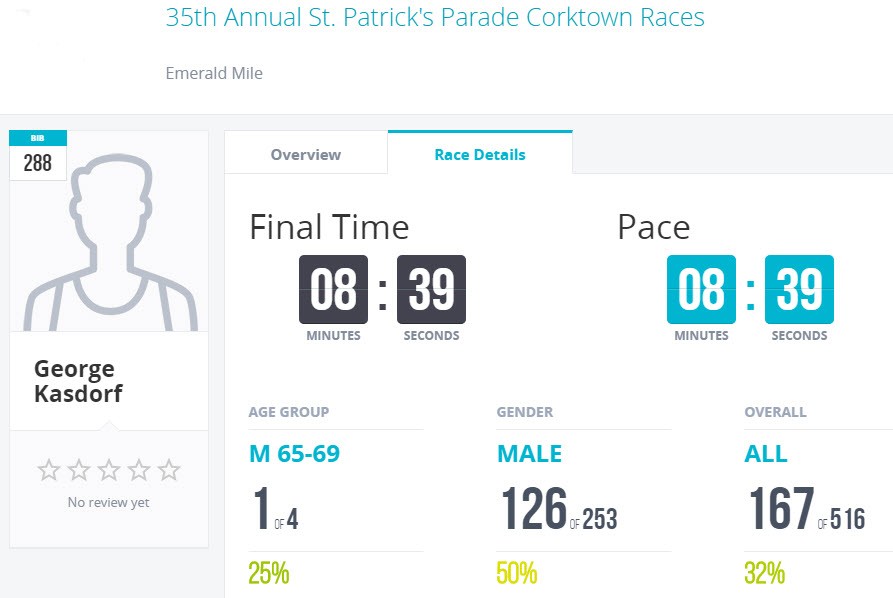Click the M 65-69 age group link
Screen dimensions: 893x598
point(294,454)
